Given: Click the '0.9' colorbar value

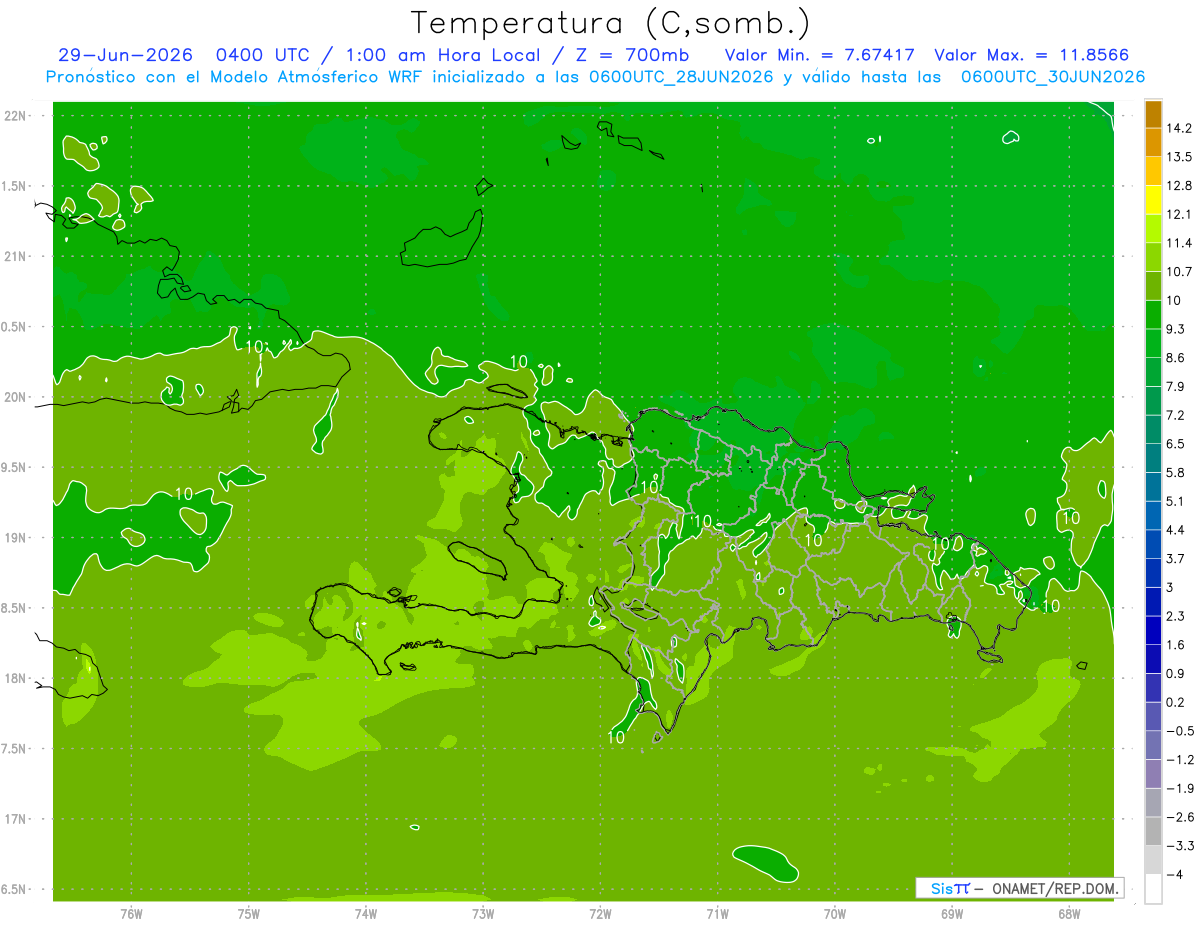Looking at the screenshot, I should [1176, 673].
